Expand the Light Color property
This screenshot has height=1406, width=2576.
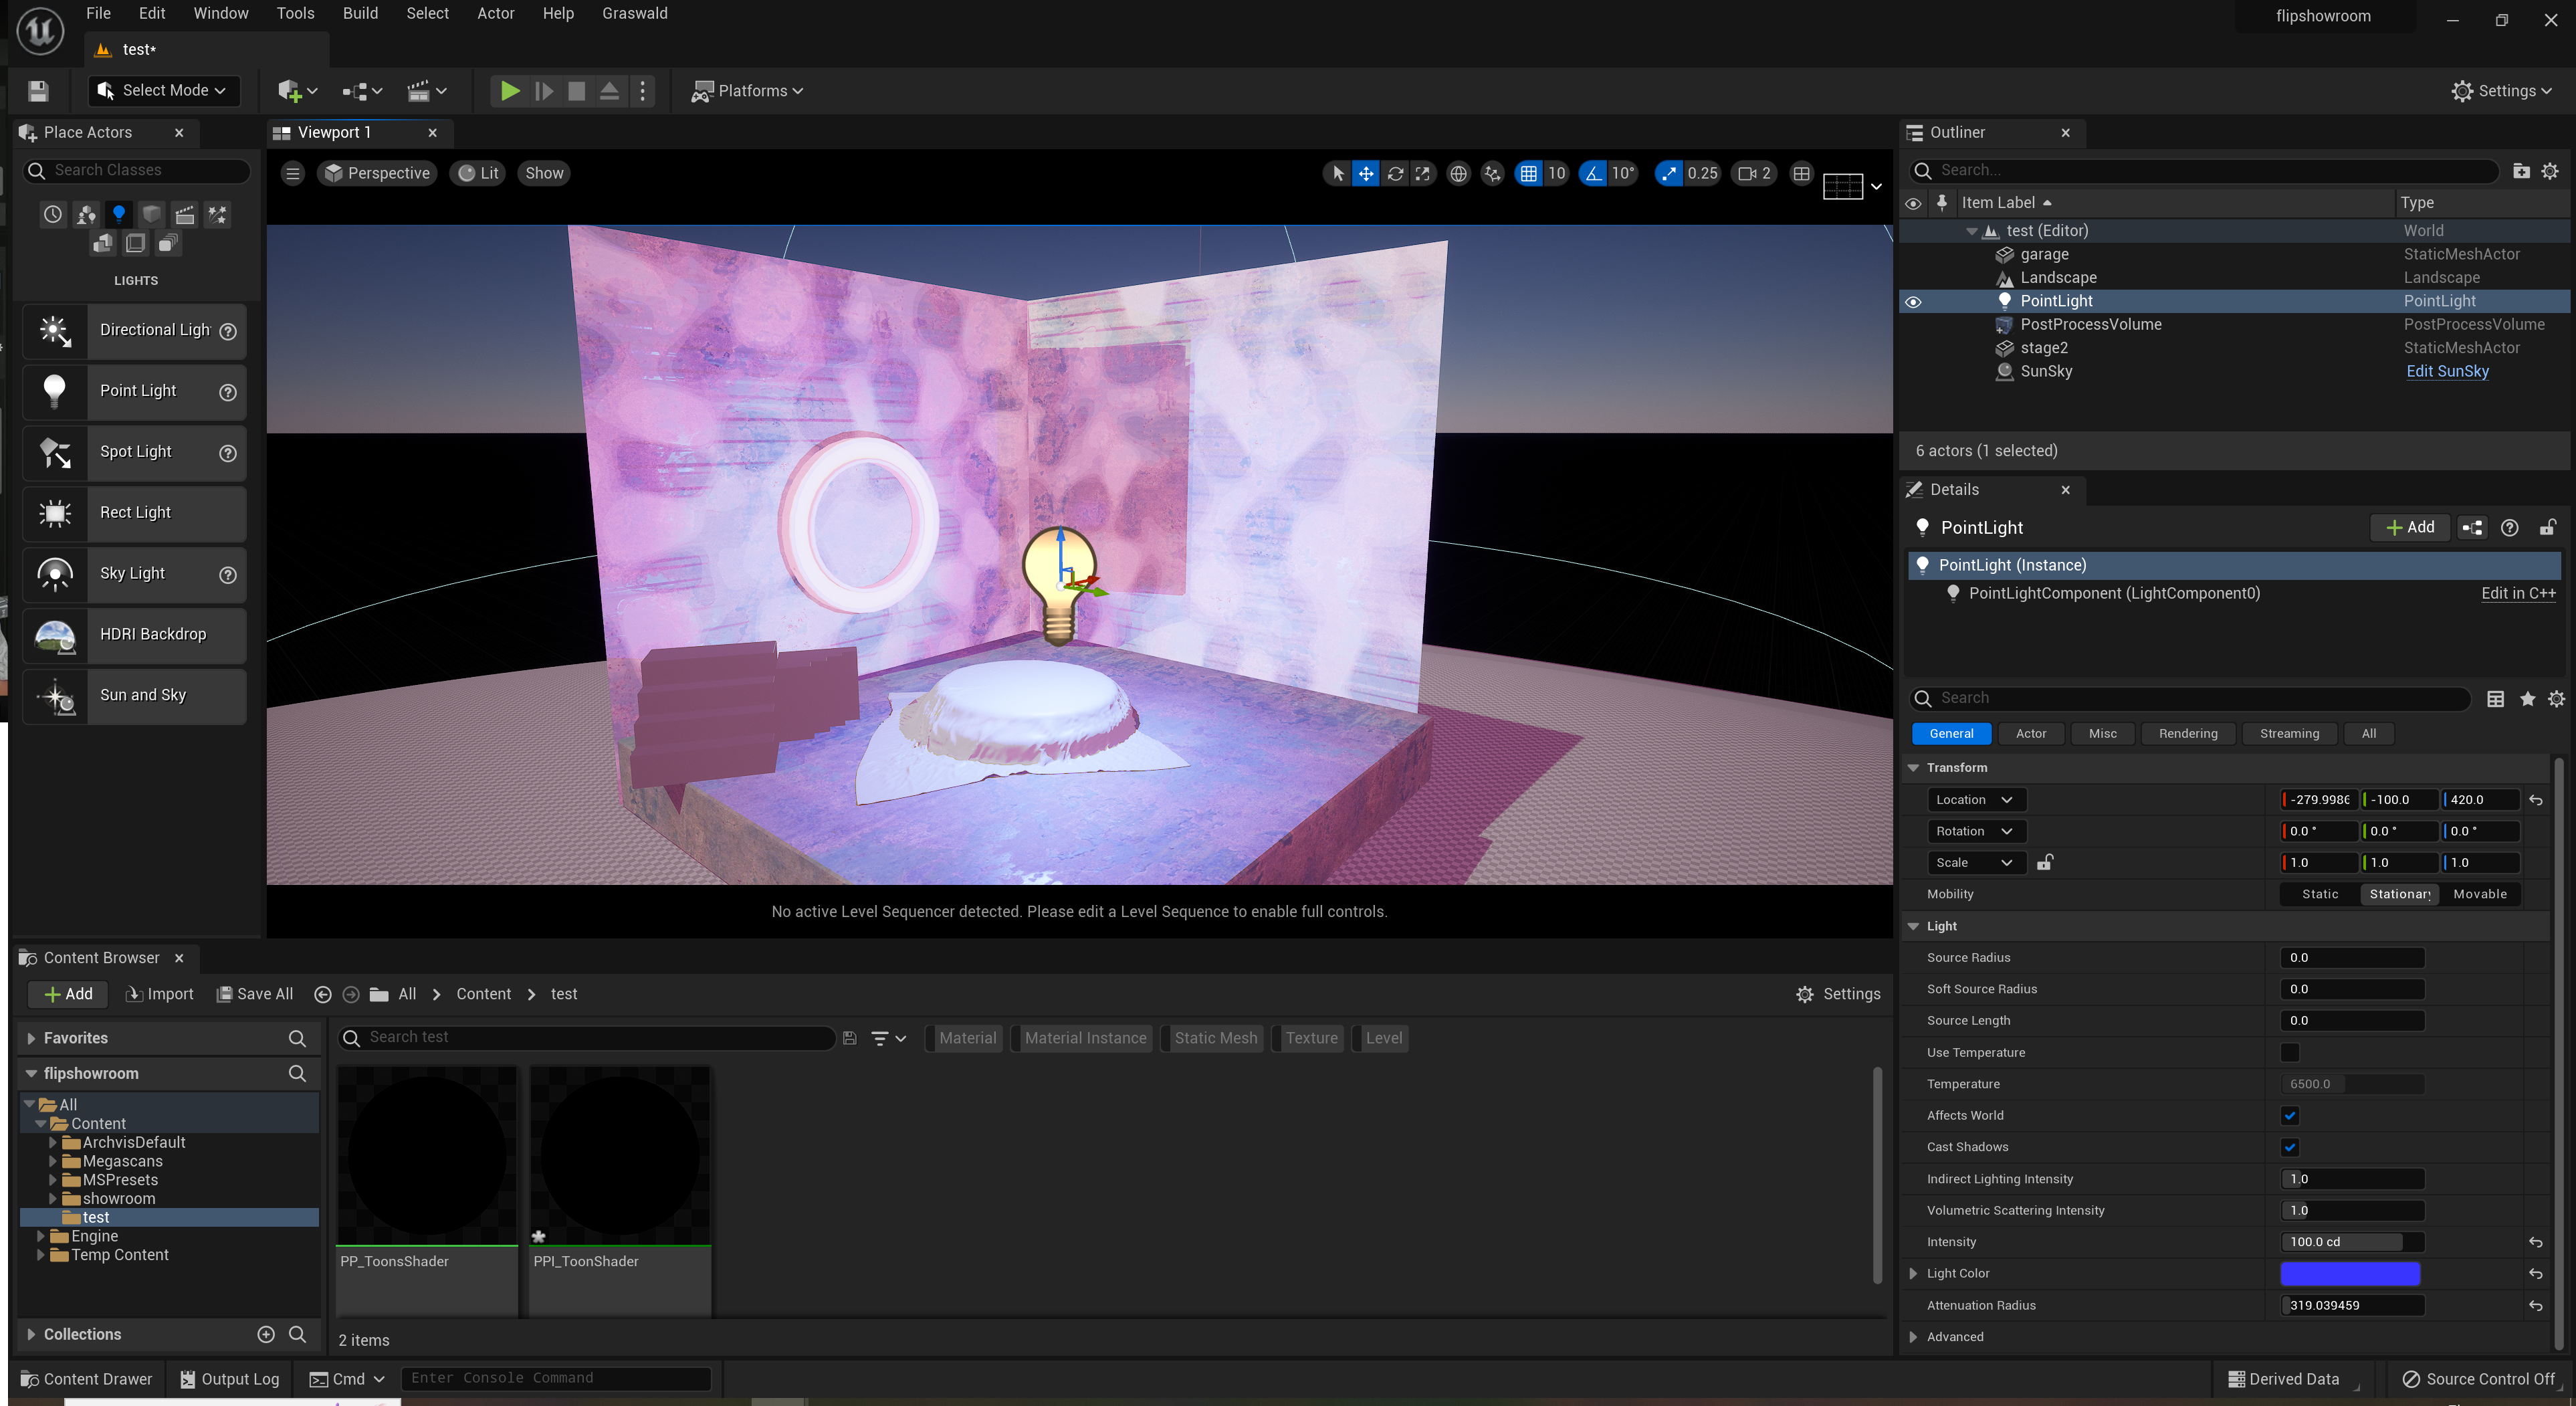(1913, 1273)
